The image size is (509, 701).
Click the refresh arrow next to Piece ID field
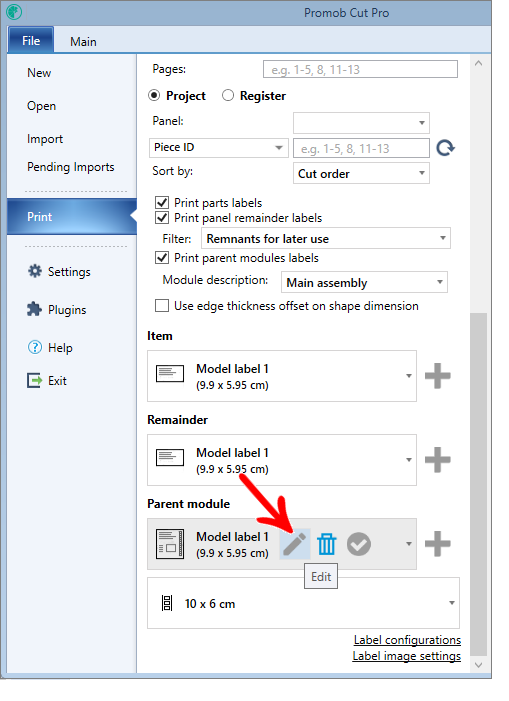pos(446,148)
